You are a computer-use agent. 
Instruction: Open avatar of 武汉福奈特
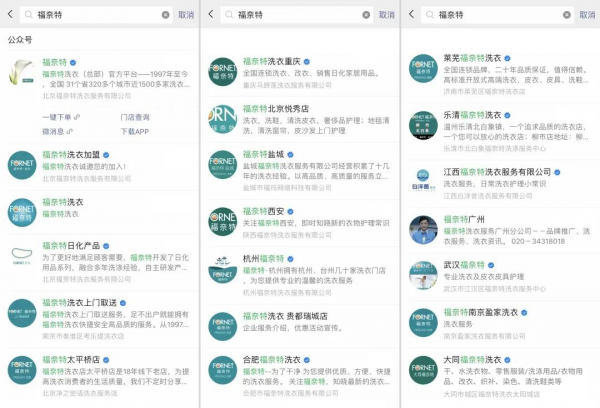423,275
